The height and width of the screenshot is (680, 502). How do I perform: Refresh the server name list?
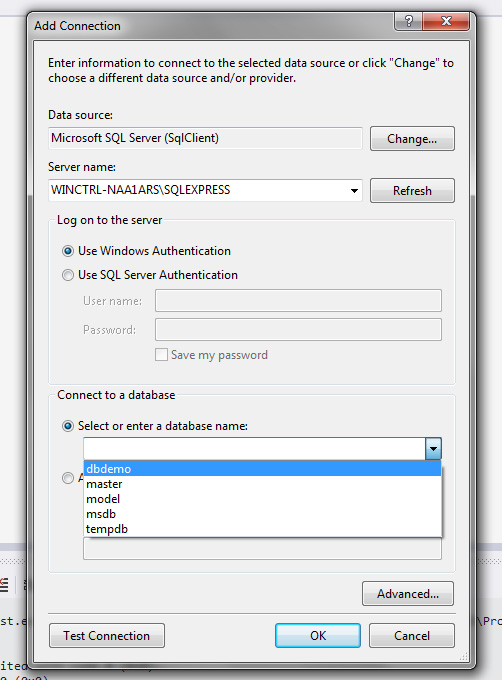(x=412, y=191)
